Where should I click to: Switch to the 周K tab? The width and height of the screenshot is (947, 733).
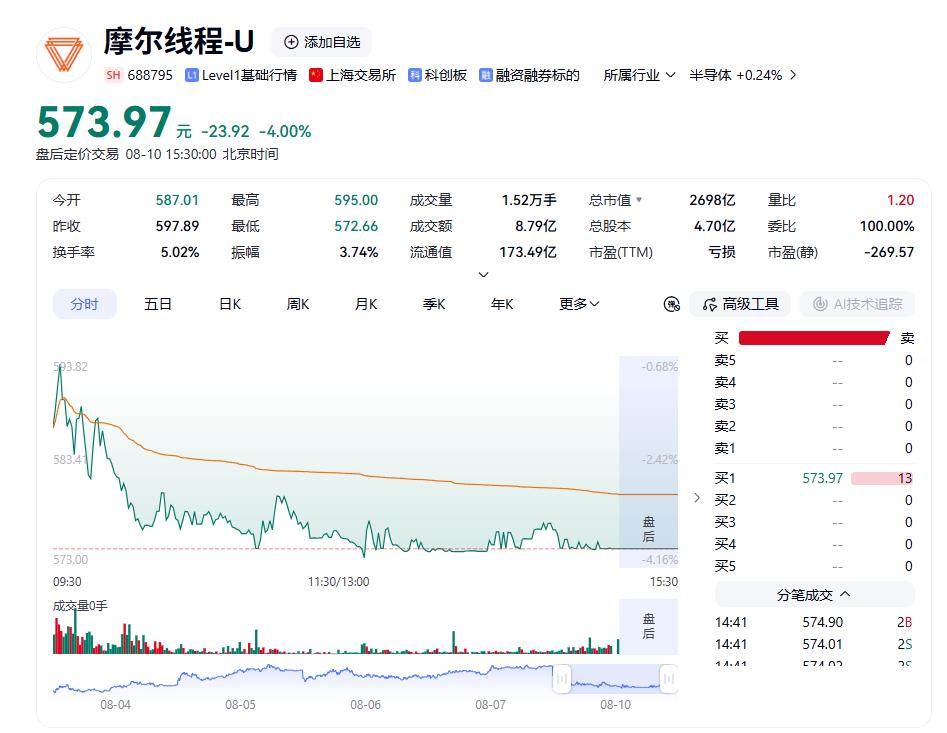point(298,304)
